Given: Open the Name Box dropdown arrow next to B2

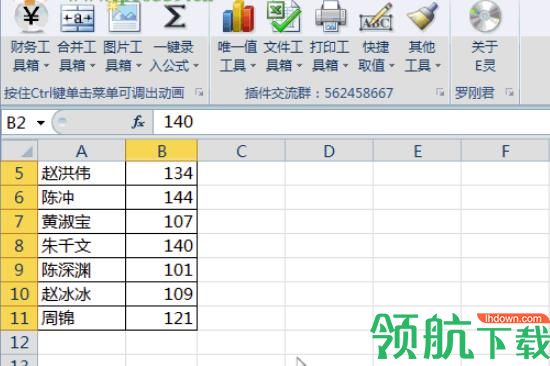Looking at the screenshot, I should pos(41,123).
